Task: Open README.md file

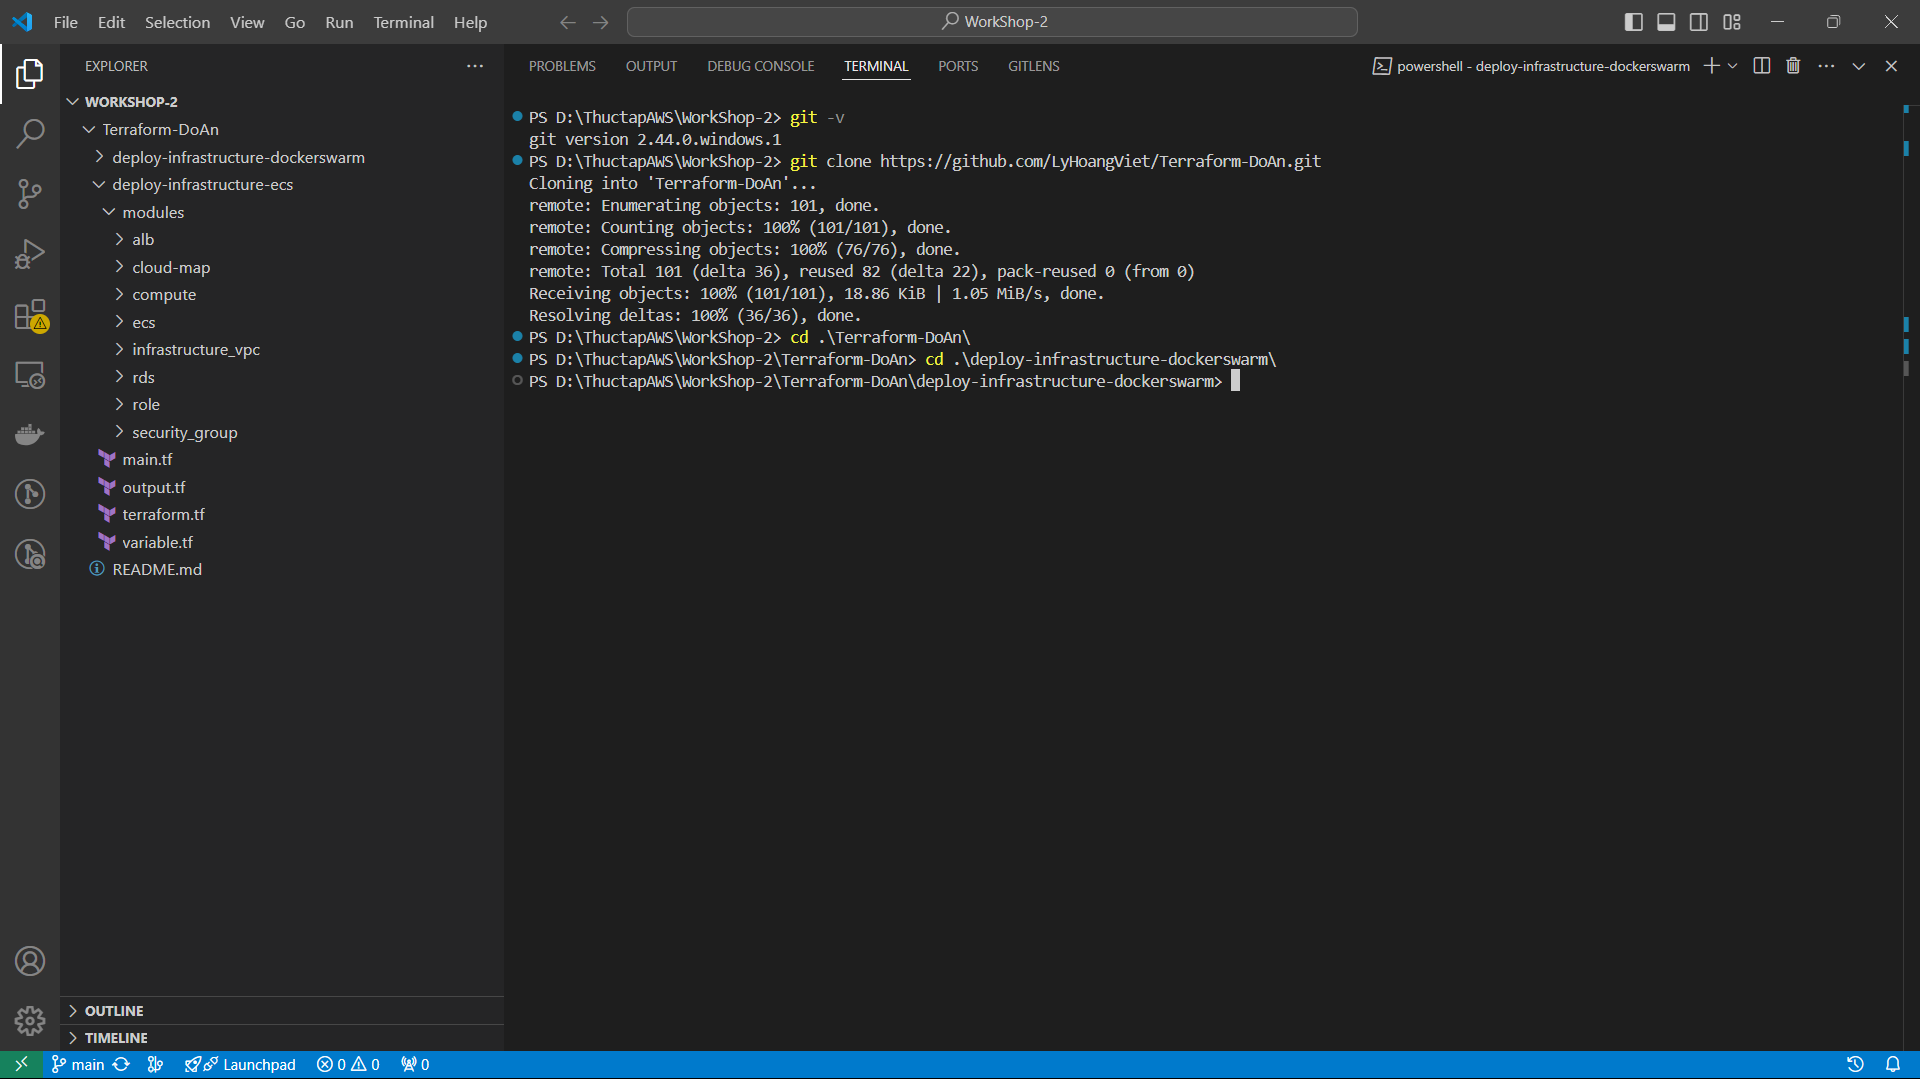Action: (x=157, y=569)
